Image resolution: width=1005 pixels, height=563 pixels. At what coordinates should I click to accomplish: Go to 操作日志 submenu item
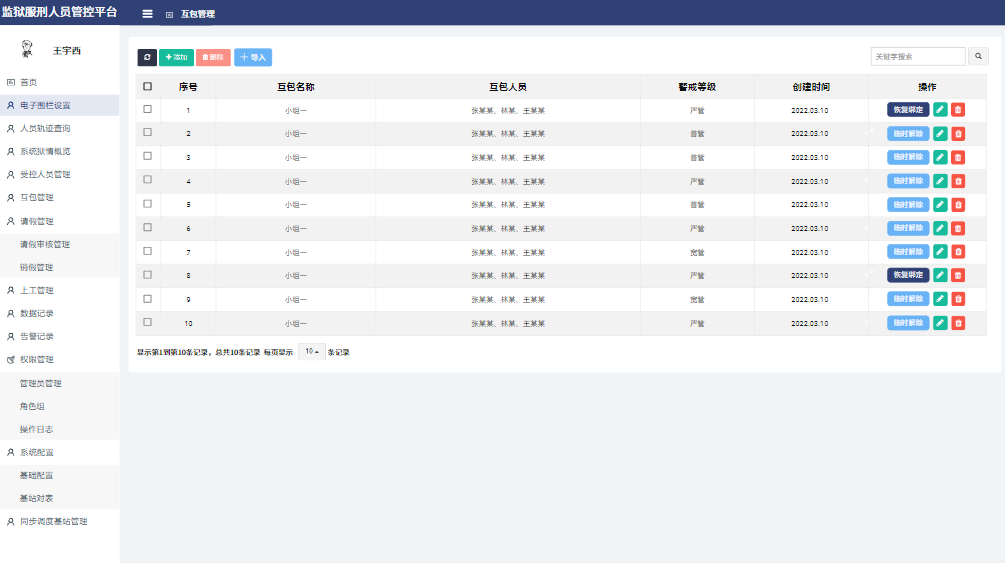(36, 429)
